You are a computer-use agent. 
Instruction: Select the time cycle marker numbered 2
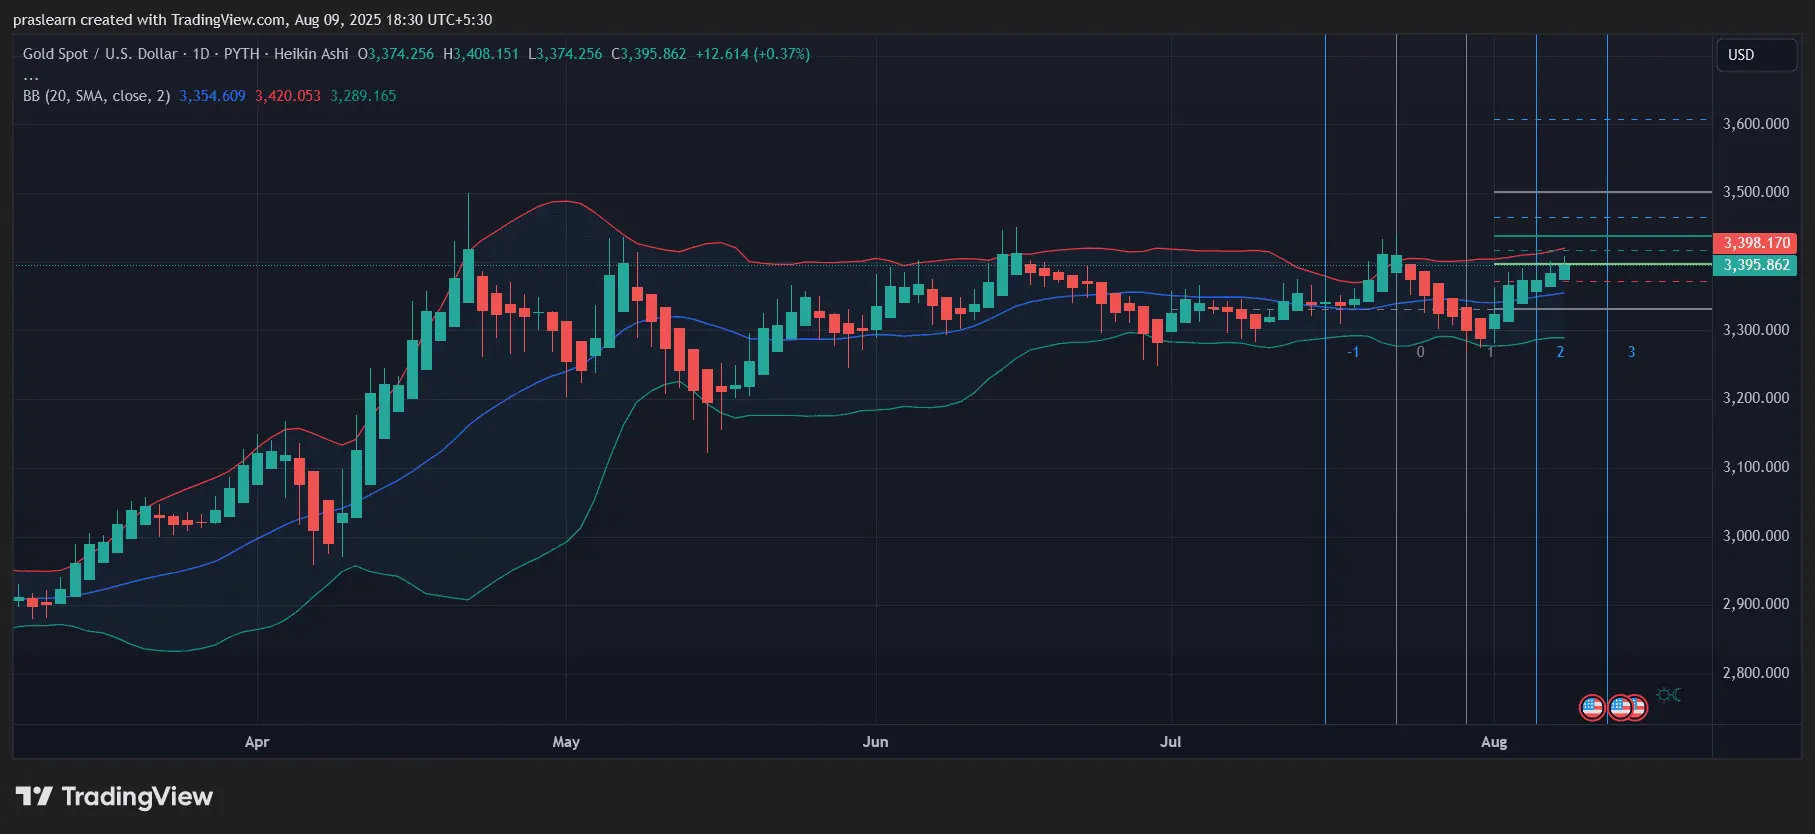pyautogui.click(x=1560, y=352)
